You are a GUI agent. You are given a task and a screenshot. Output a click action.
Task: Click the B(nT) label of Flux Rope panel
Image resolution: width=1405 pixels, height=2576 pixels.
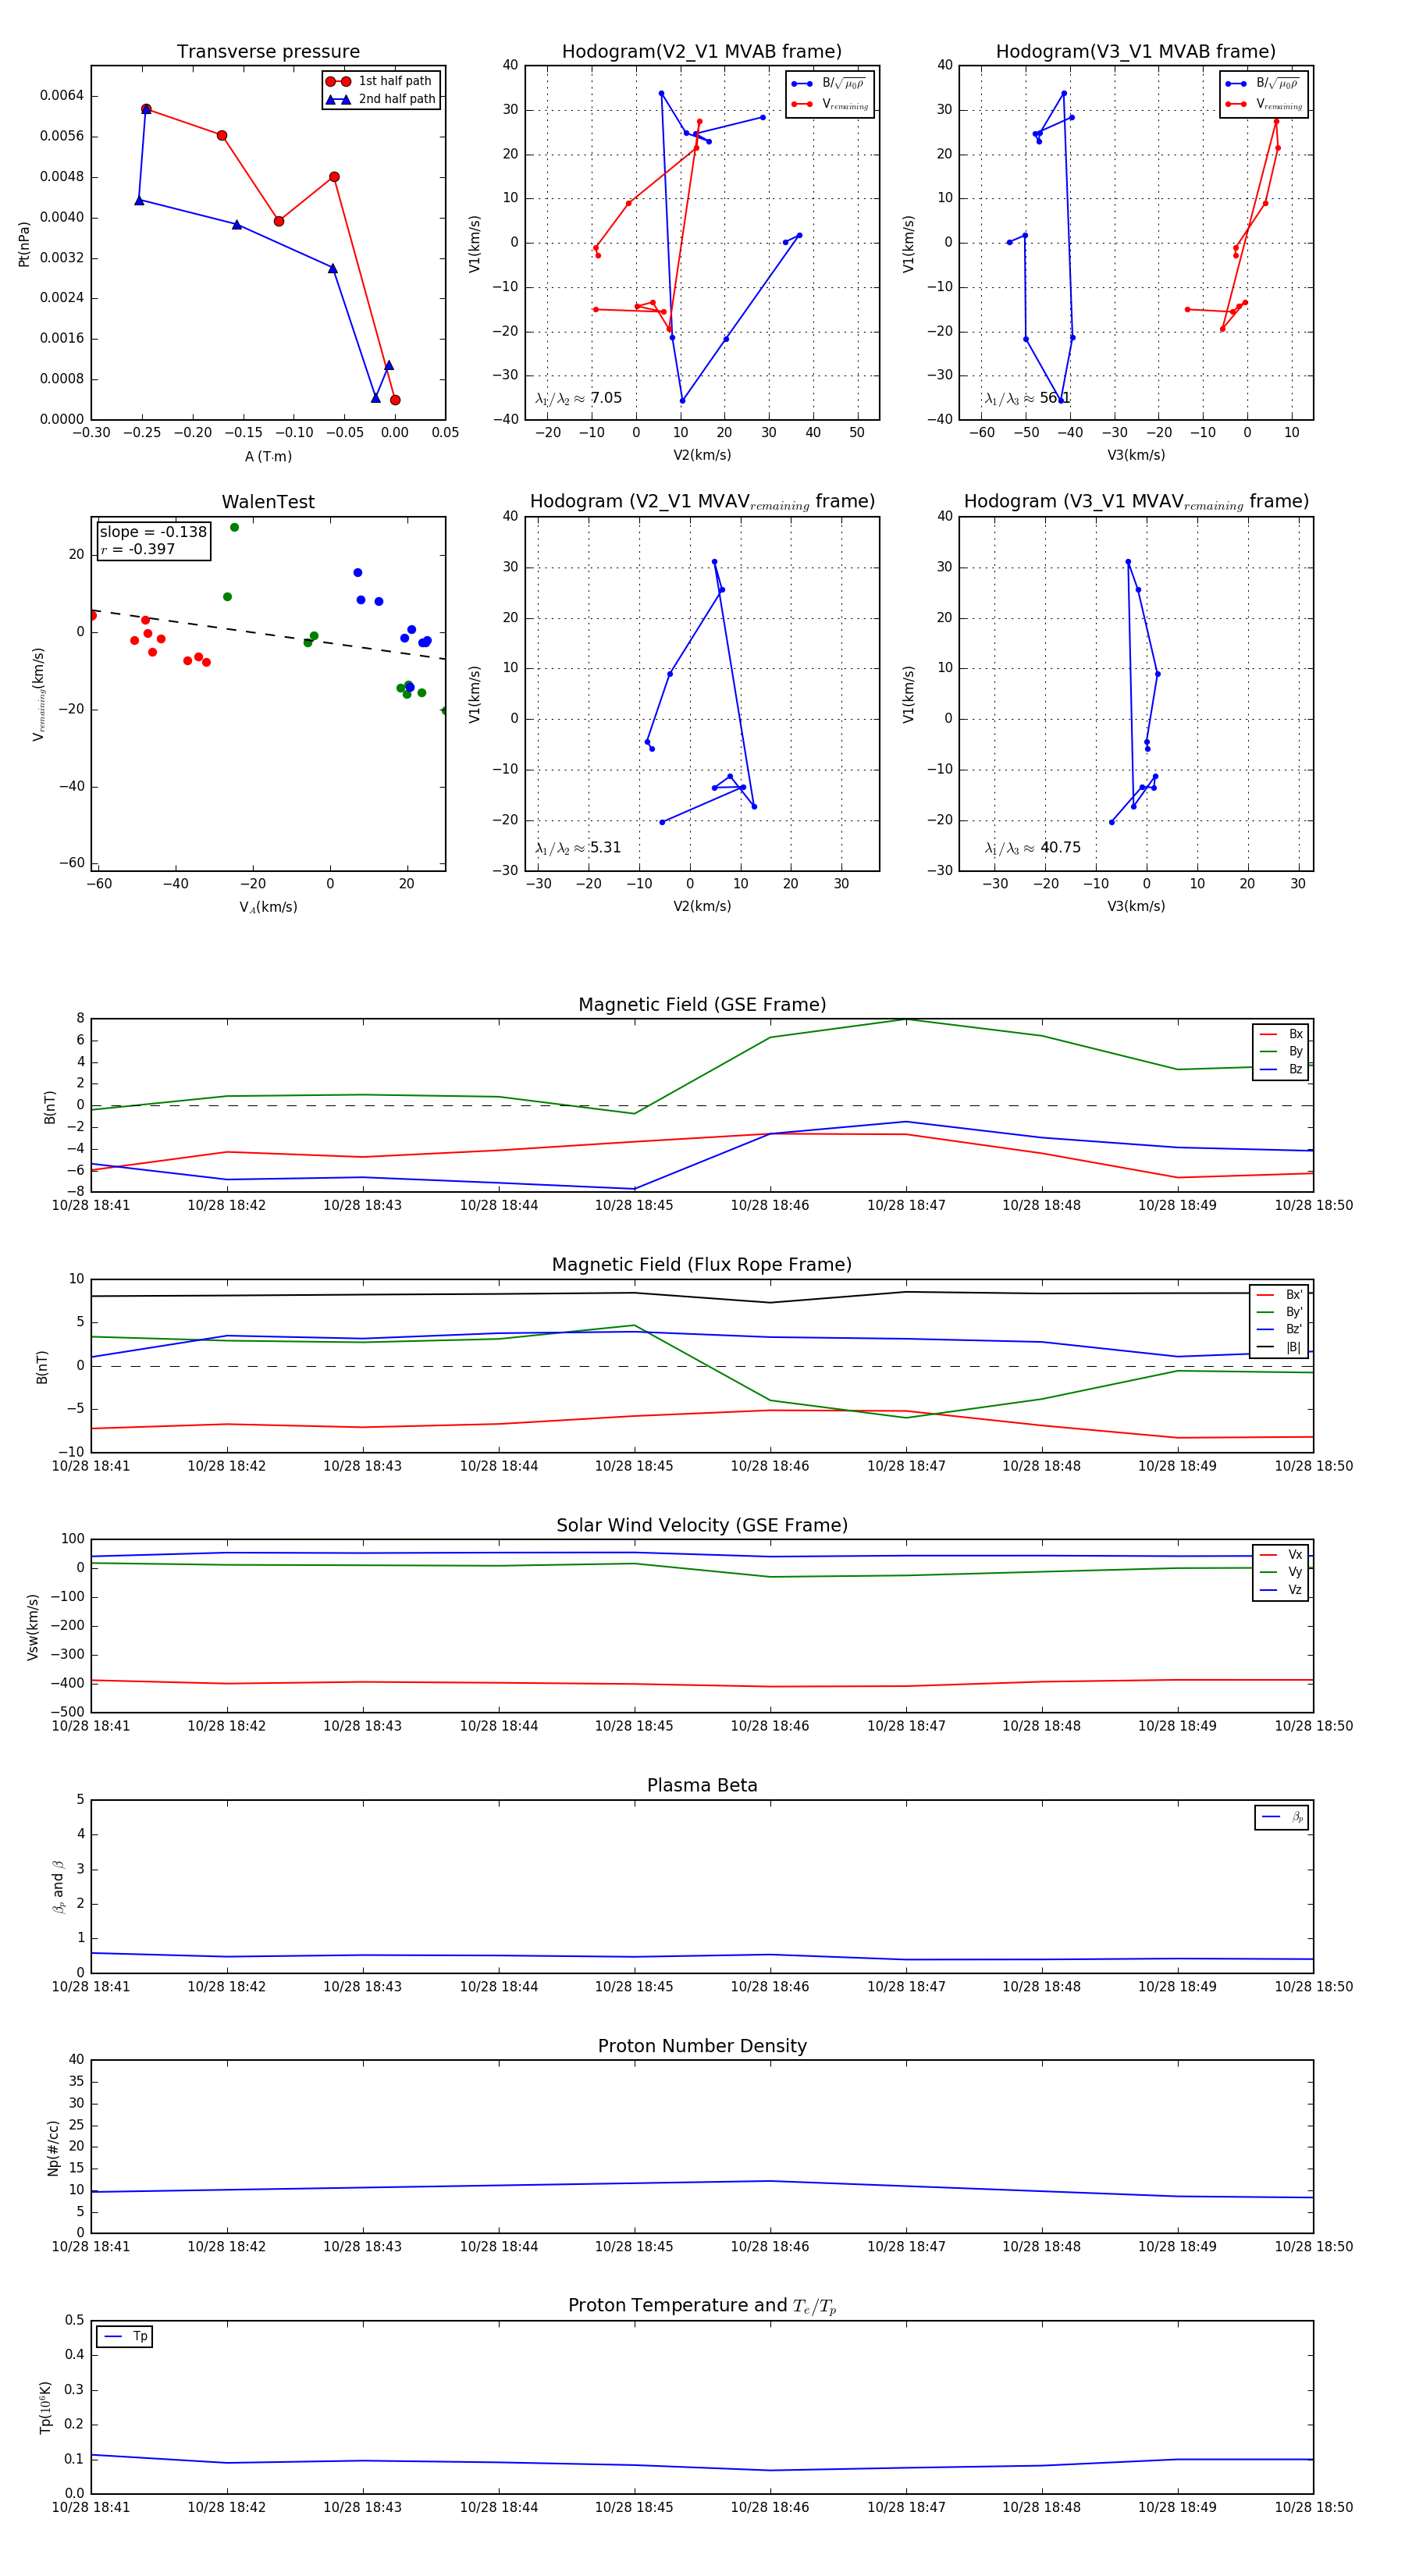click(42, 1367)
